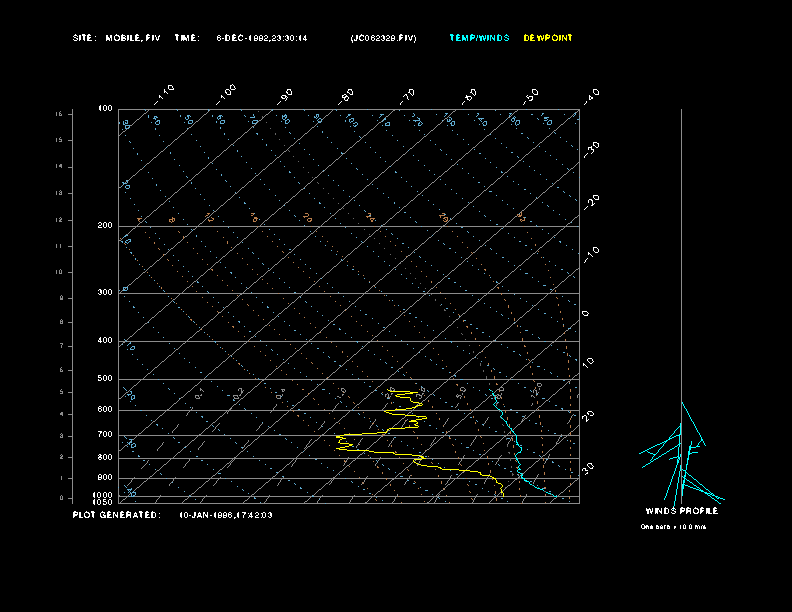Click the 500 pressure level label
The image size is (792, 612).
[x=105, y=378]
